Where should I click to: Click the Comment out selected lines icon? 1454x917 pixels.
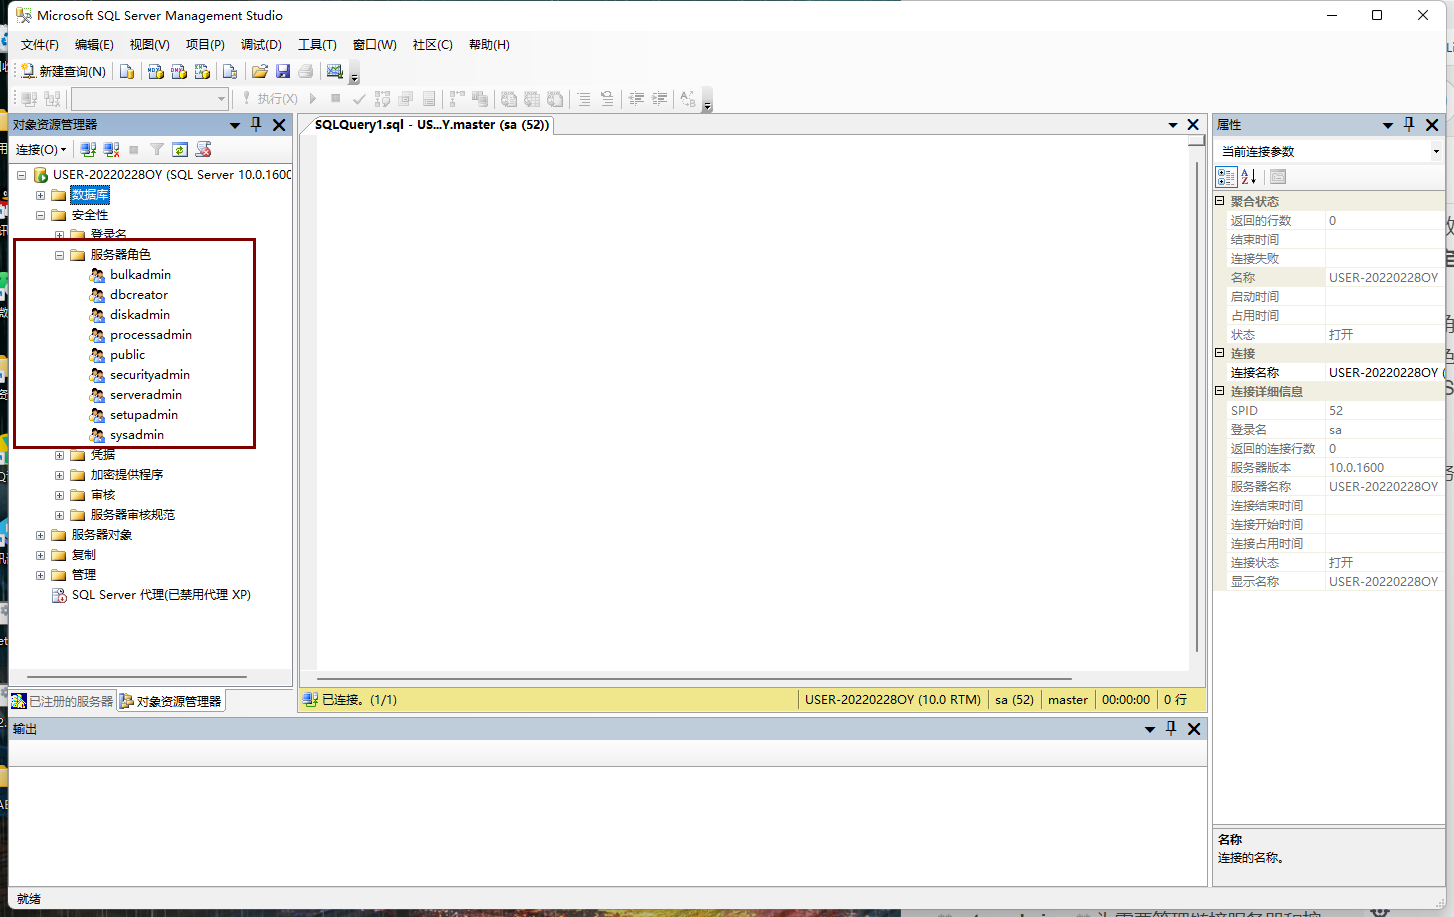(x=584, y=99)
